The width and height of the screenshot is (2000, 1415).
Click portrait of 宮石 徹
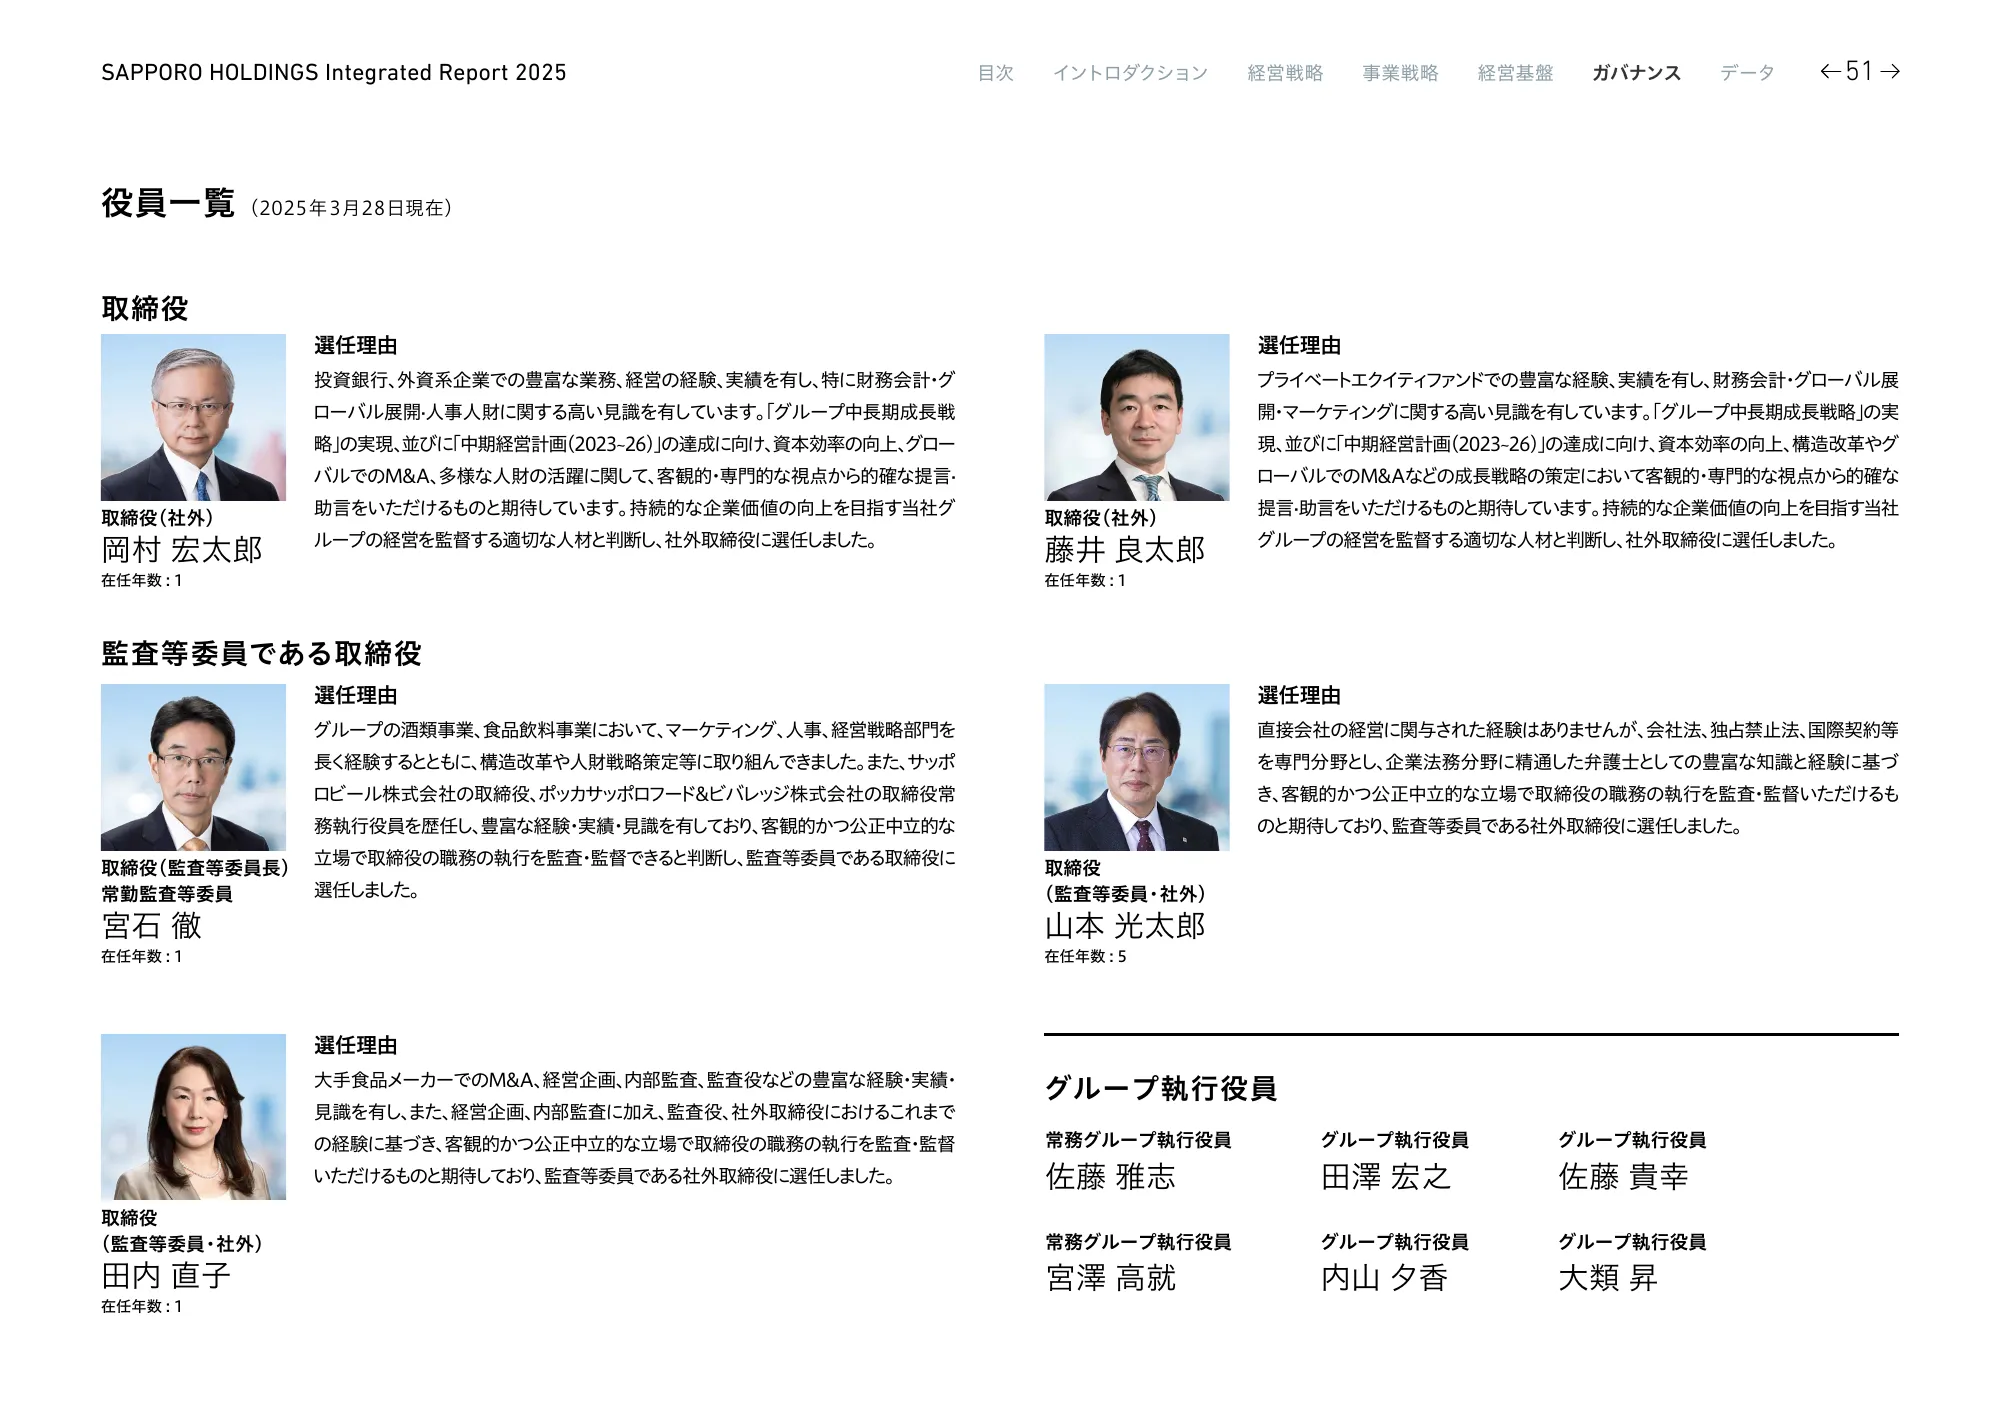coord(193,767)
